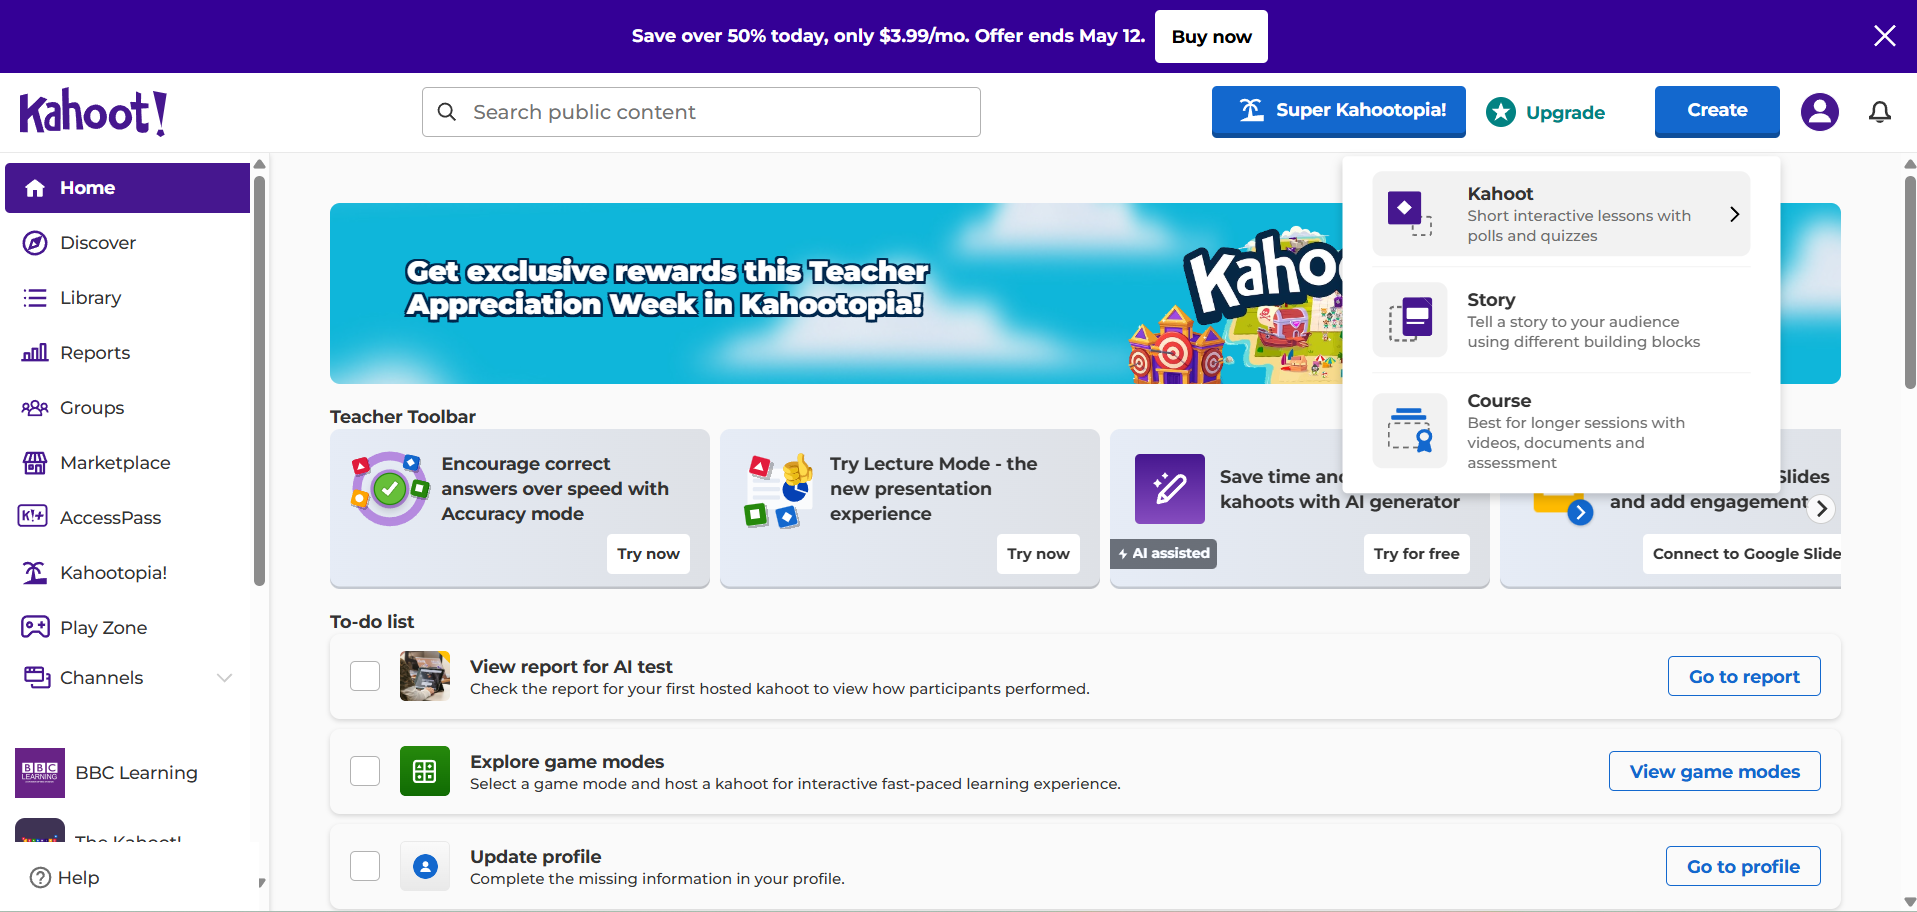This screenshot has width=1917, height=912.
Task: Click the Kahoot! logo
Action: point(93,112)
